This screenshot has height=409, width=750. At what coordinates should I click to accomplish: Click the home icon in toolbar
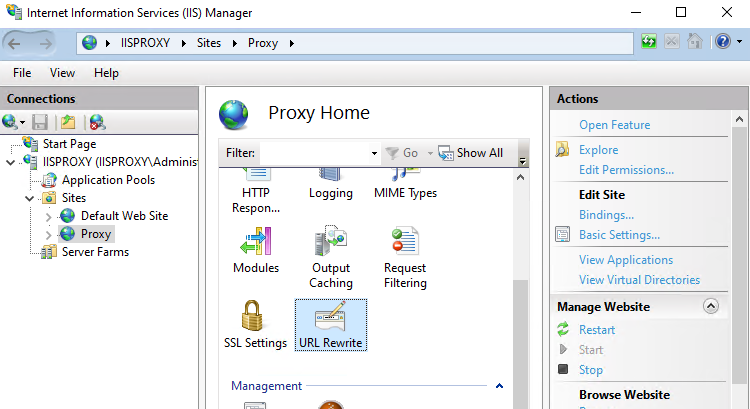695,42
